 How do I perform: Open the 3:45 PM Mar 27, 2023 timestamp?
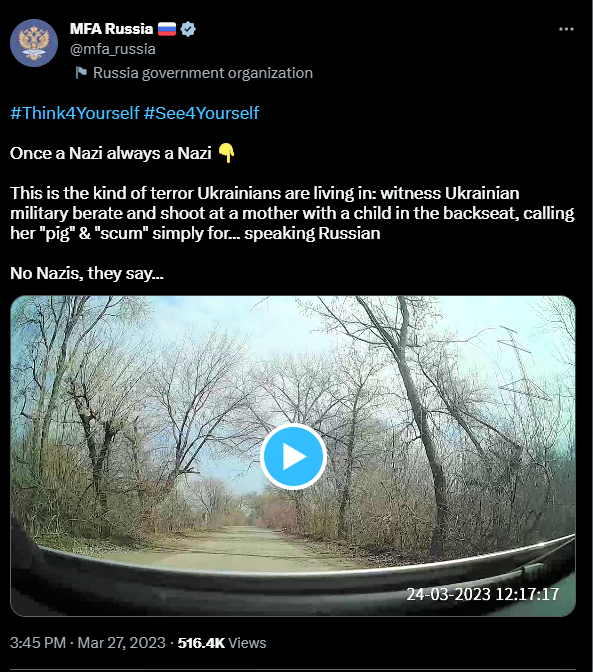(x=88, y=643)
